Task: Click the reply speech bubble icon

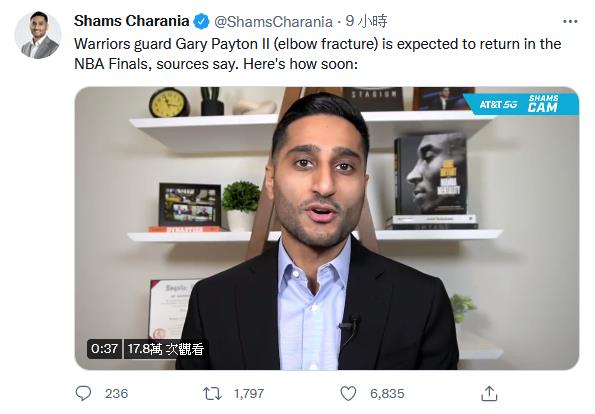Action: click(83, 394)
